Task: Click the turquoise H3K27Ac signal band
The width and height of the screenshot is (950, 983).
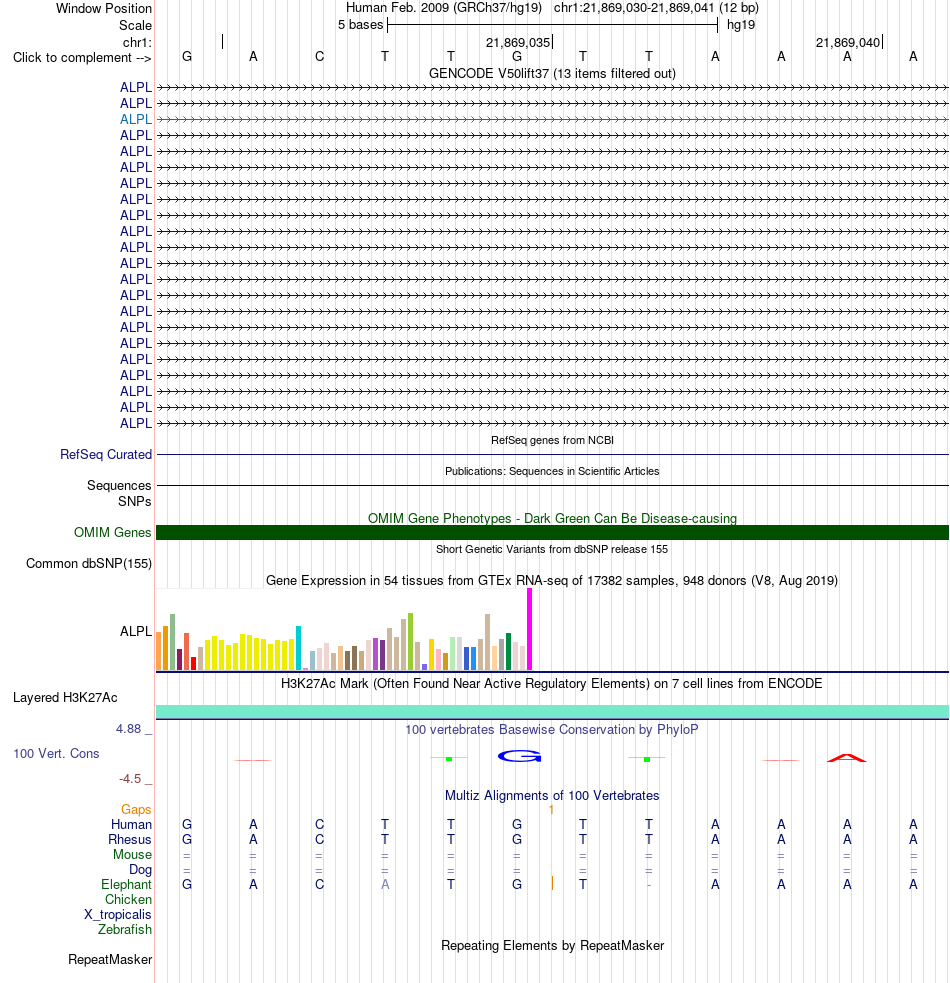Action: click(x=552, y=712)
